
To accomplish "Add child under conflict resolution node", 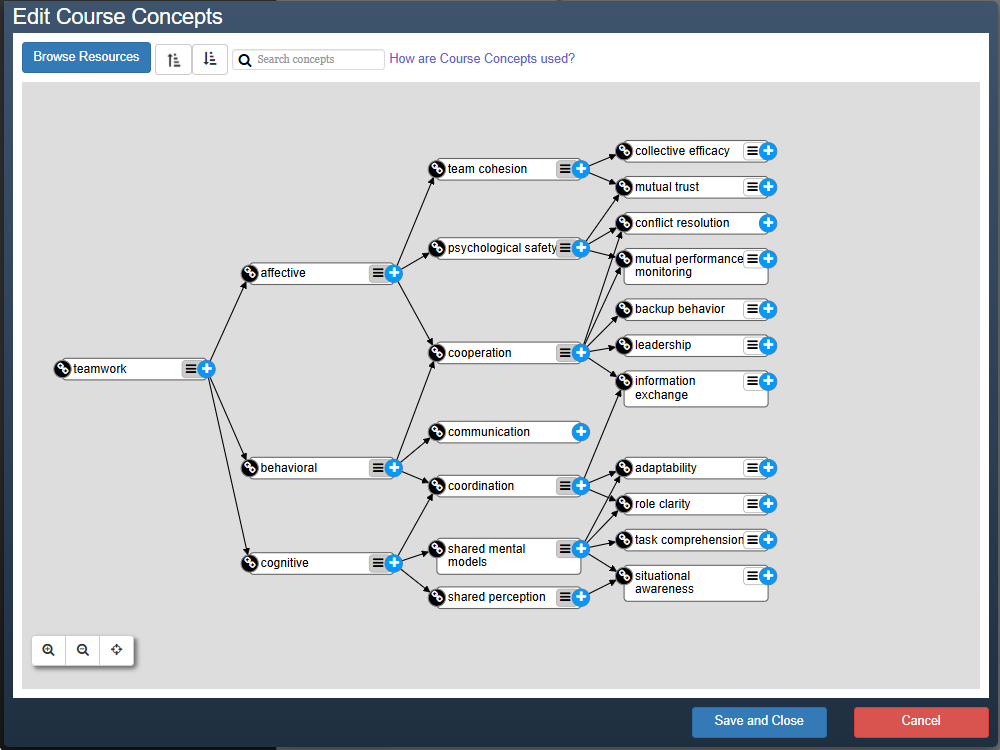I will 768,223.
